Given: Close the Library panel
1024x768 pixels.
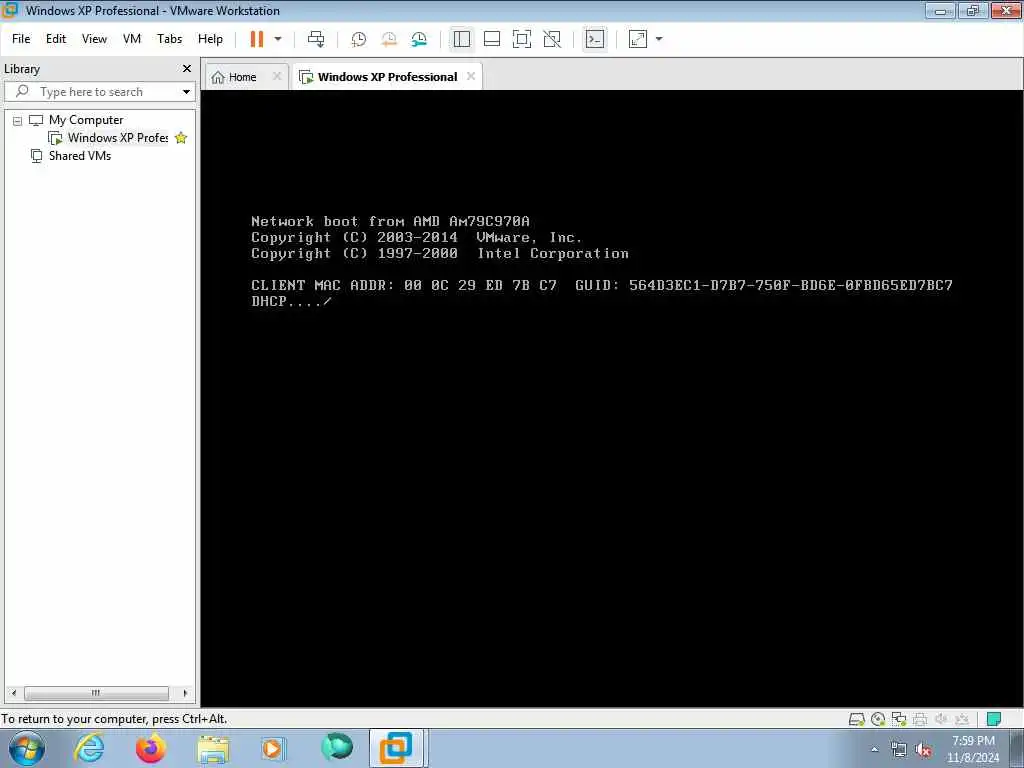Looking at the screenshot, I should pyautogui.click(x=187, y=69).
